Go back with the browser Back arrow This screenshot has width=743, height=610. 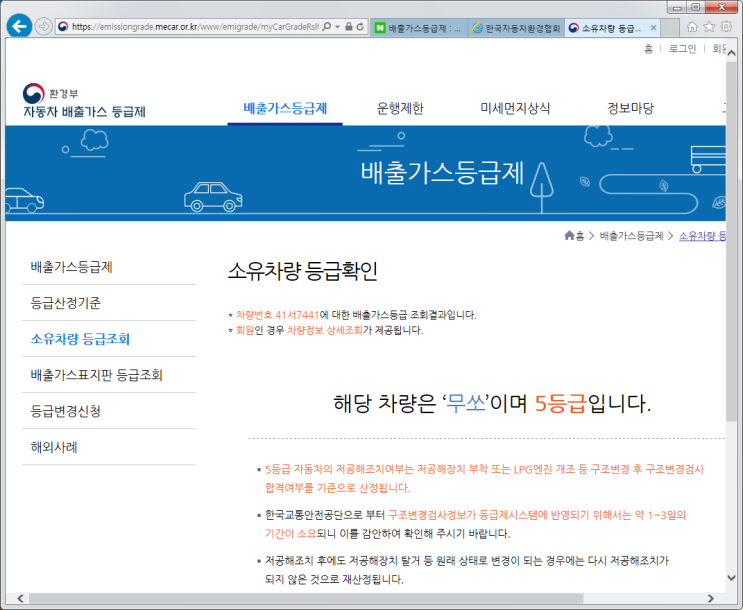[19, 26]
